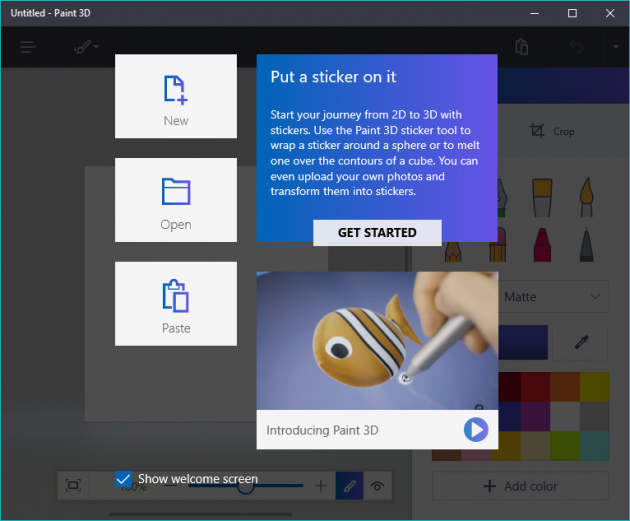Close the Paint 3D window

[x=610, y=13]
